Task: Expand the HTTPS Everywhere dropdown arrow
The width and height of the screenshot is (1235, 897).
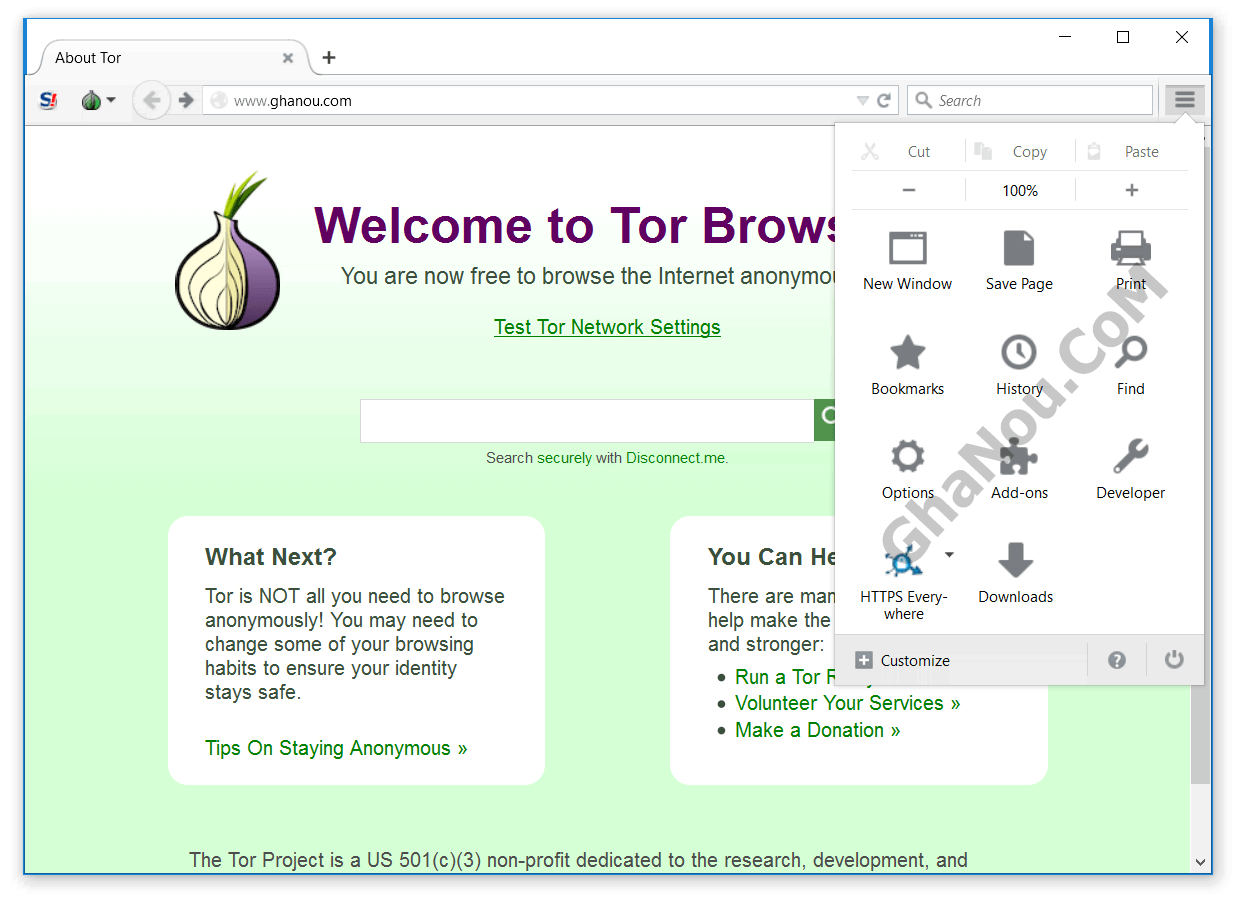Action: pos(949,555)
